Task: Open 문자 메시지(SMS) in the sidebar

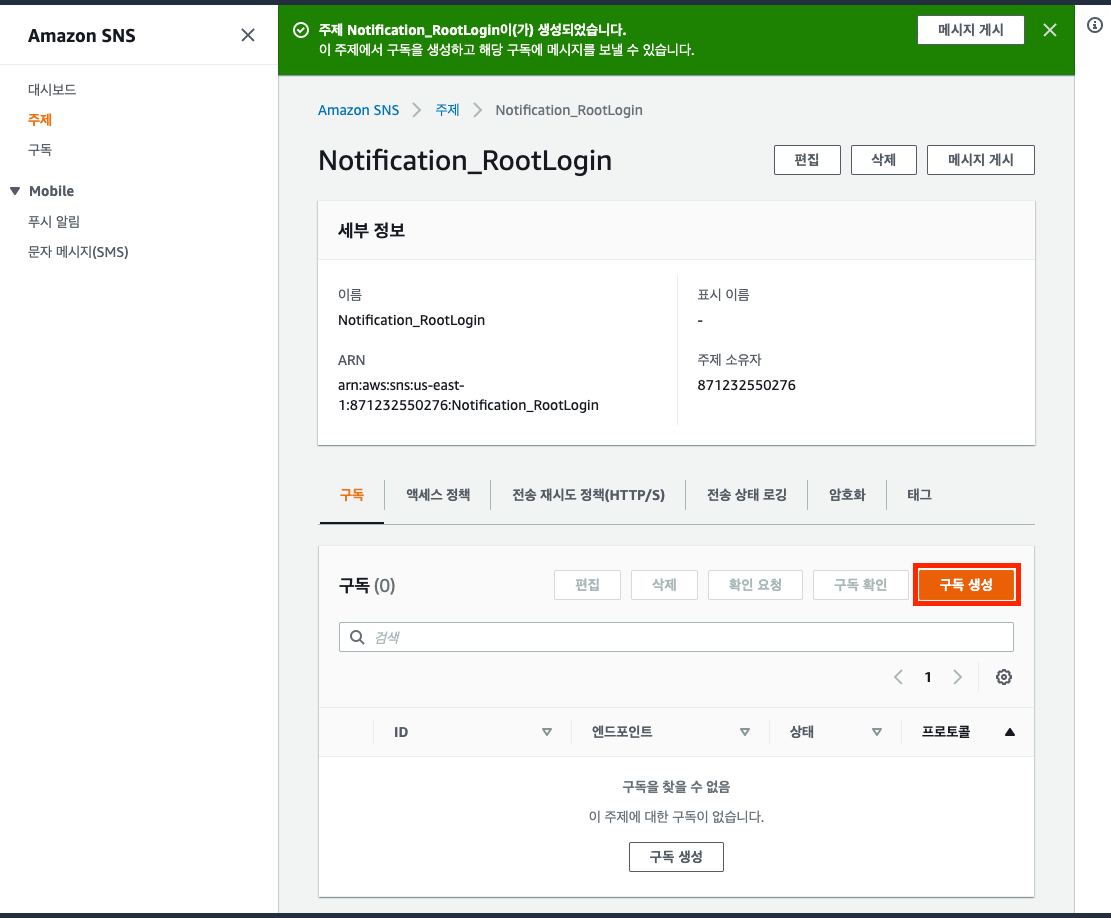Action: coord(78,252)
